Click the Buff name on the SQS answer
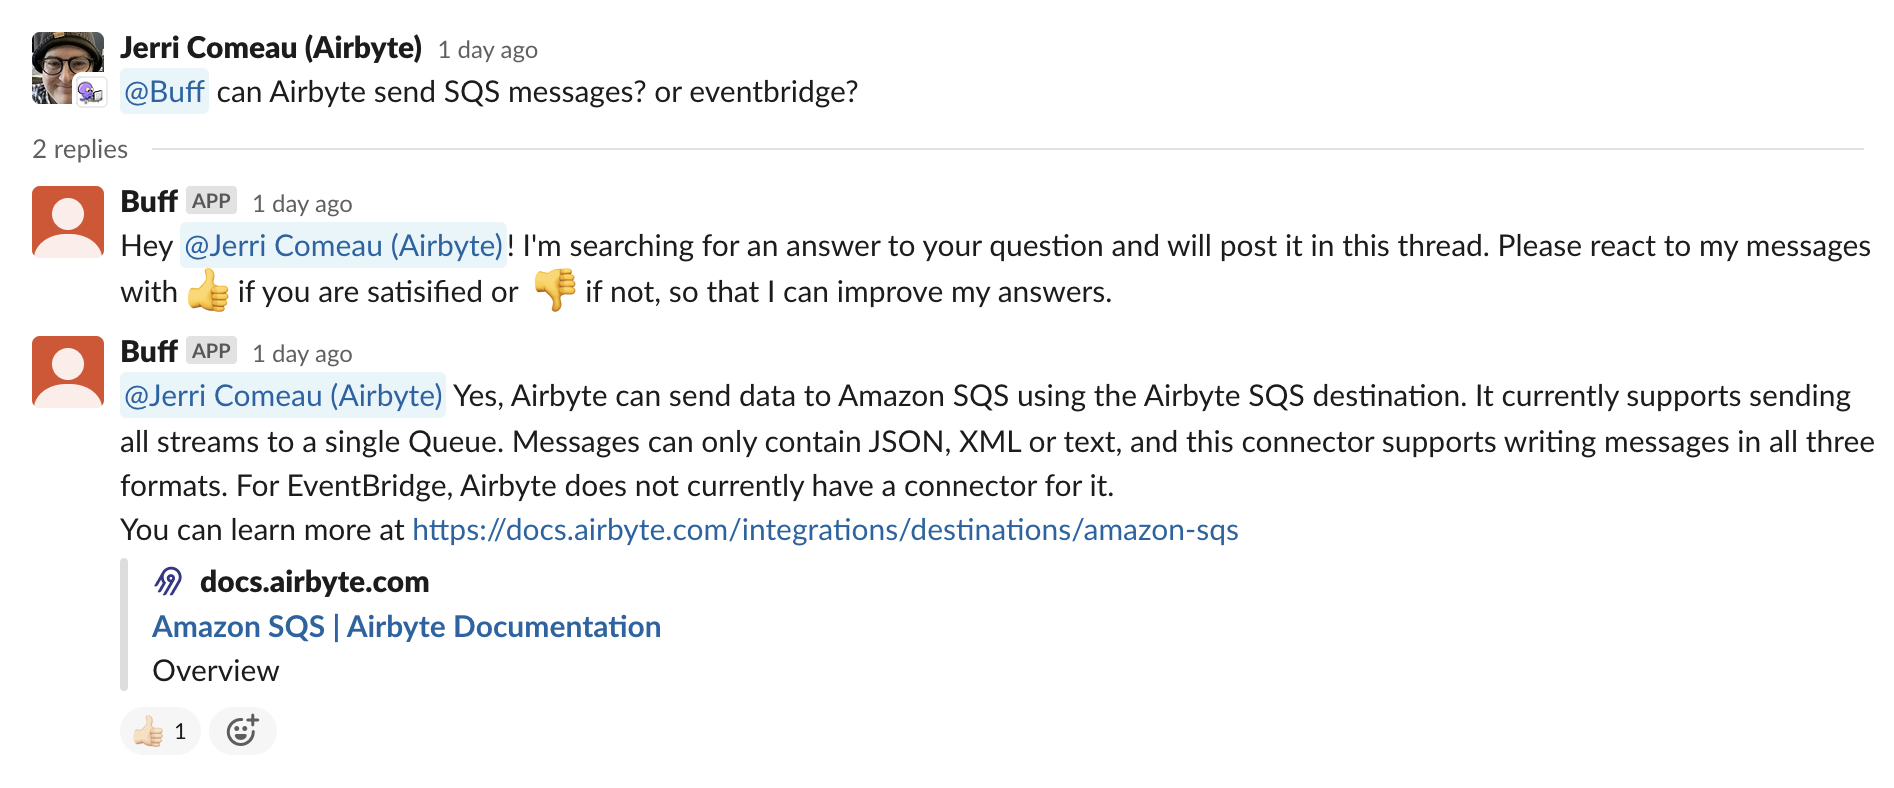The image size is (1894, 788). click(149, 352)
